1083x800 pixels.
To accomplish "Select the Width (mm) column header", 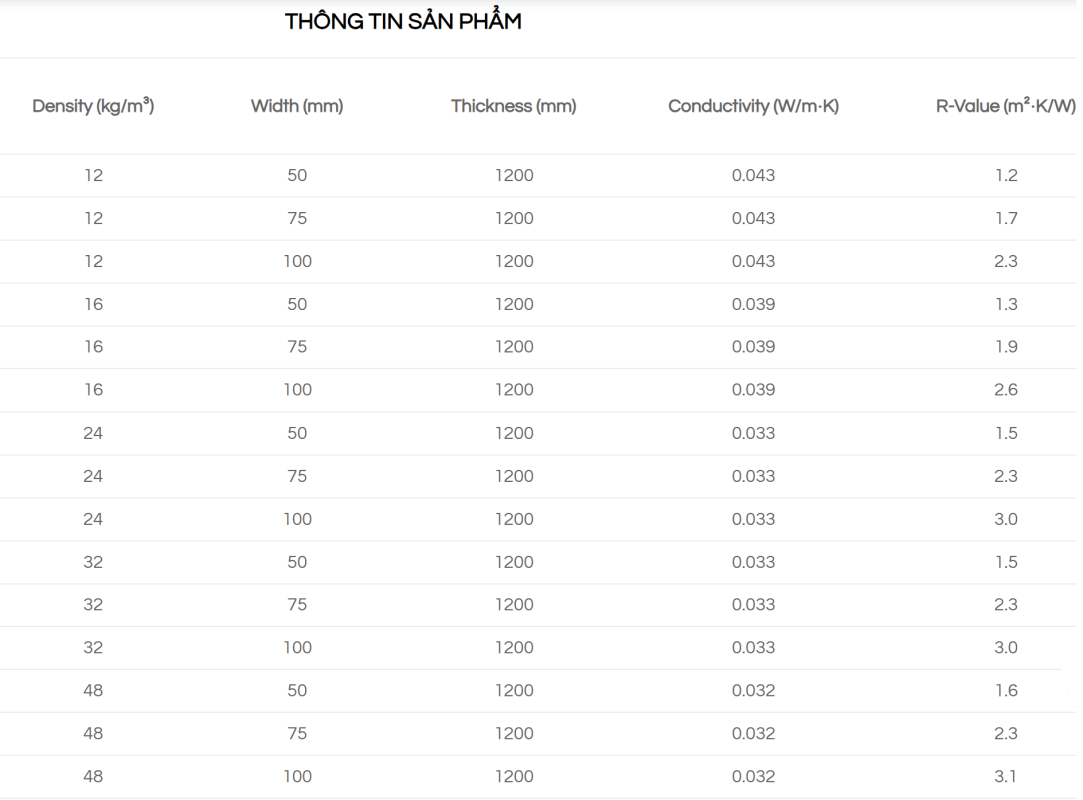I will (297, 106).
